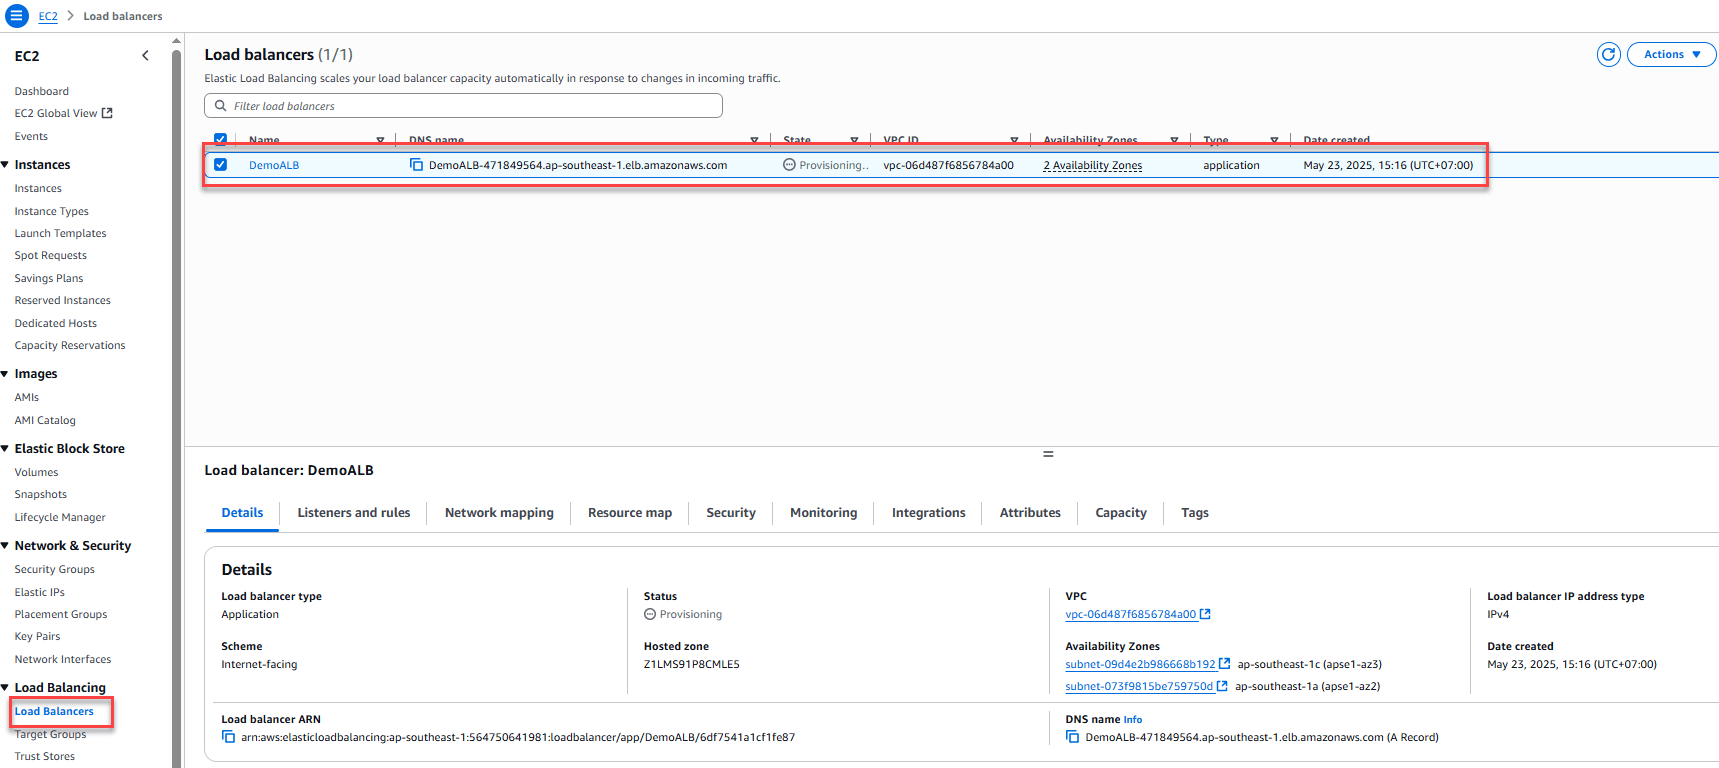The height and width of the screenshot is (768, 1719).
Task: Collapse the Instances sidebar section
Action: 6,165
